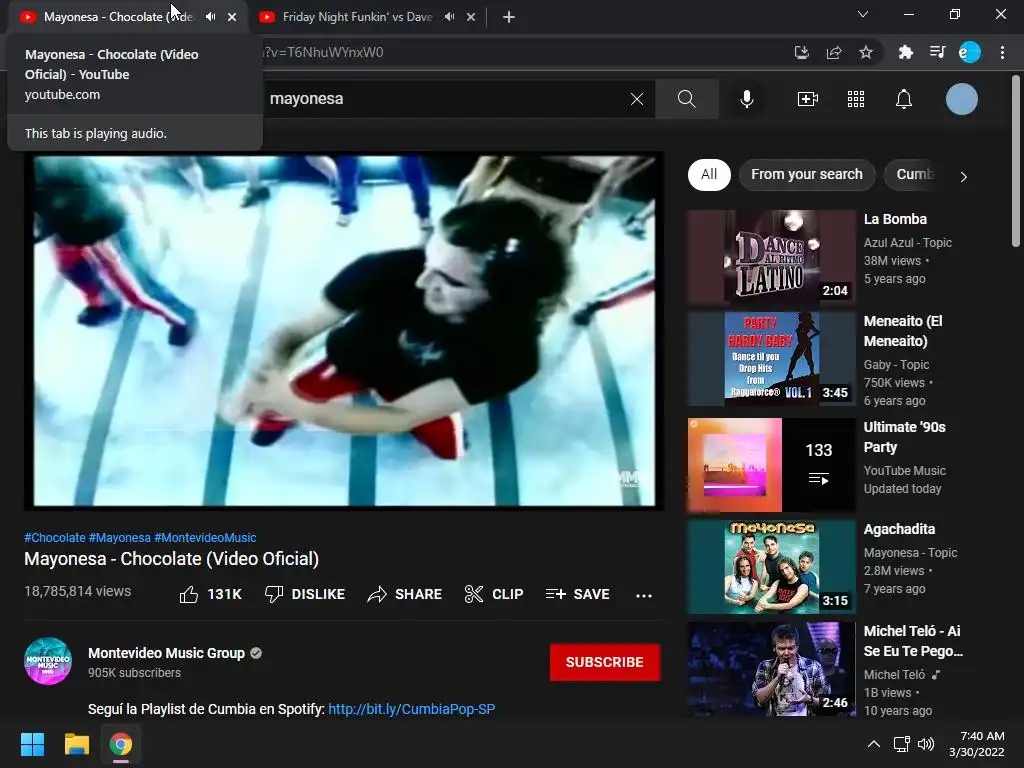The image size is (1024, 768).
Task: Open the Michel Teló video thumbnail
Action: click(771, 669)
